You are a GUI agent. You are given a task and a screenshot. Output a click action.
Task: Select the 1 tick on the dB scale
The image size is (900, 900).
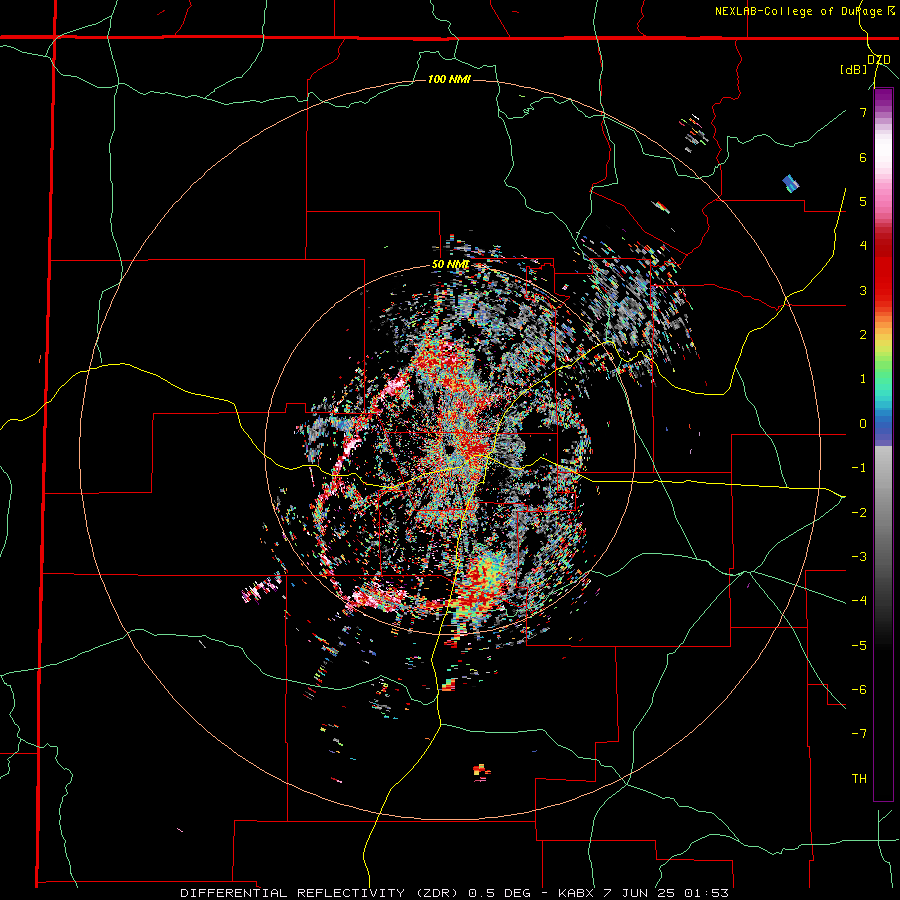coord(863,379)
